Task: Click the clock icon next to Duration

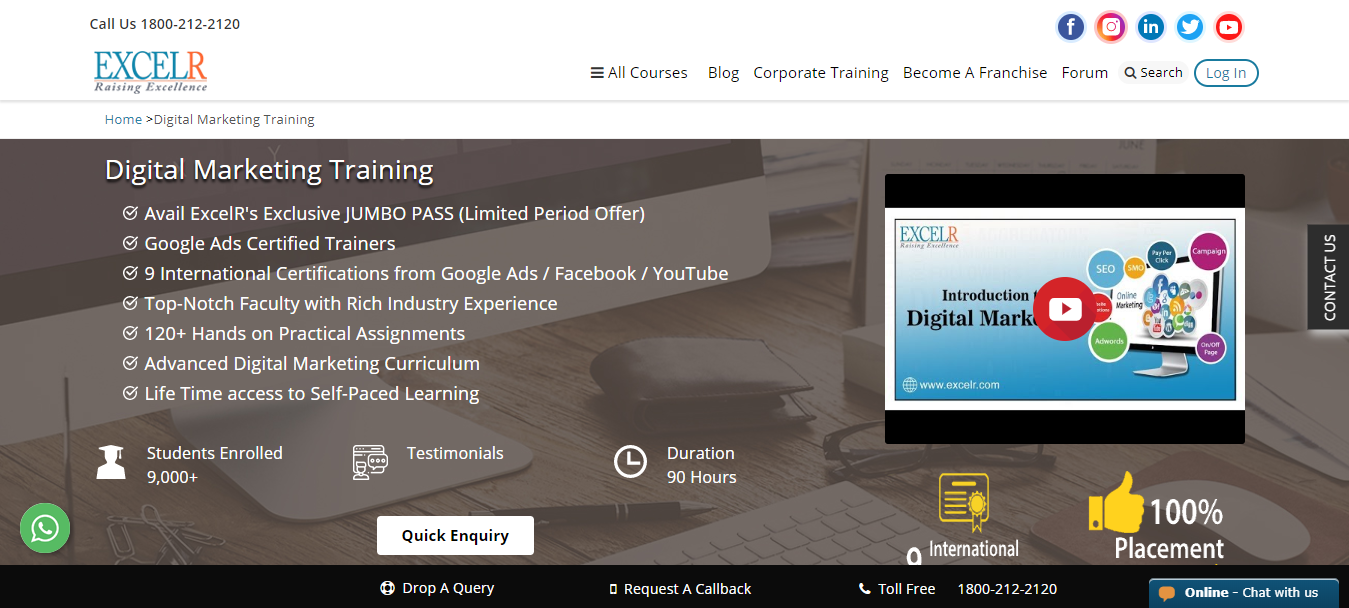Action: coord(630,461)
